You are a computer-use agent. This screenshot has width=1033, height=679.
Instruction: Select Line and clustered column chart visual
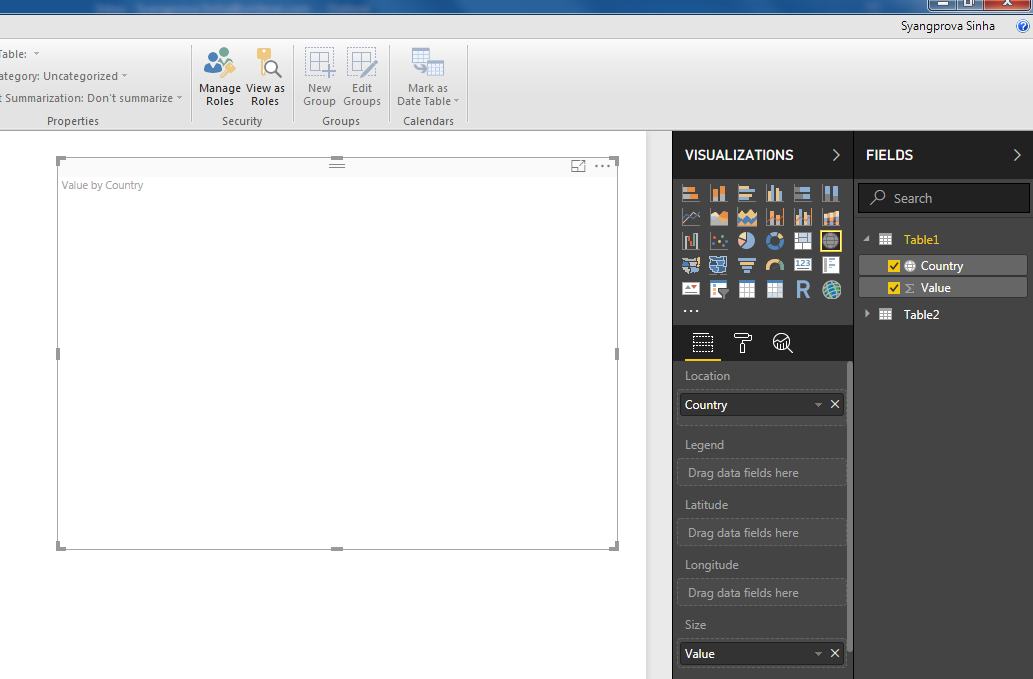pyautogui.click(x=802, y=217)
